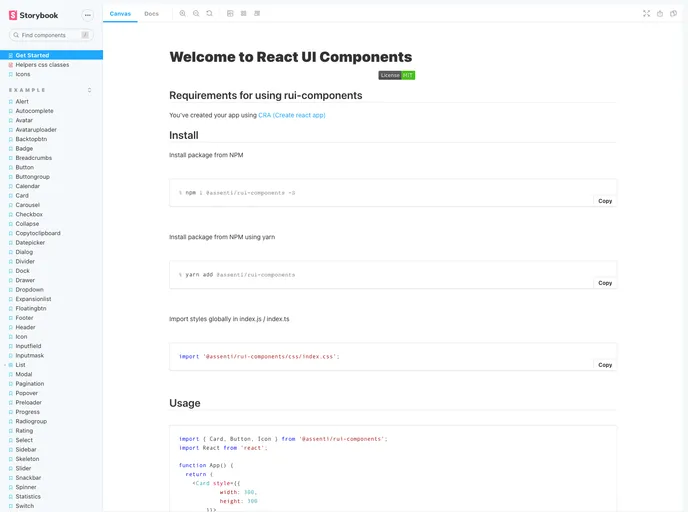Screen dimensions: 688x512
Task: Switch to the Canvas tab
Action: pos(120,14)
